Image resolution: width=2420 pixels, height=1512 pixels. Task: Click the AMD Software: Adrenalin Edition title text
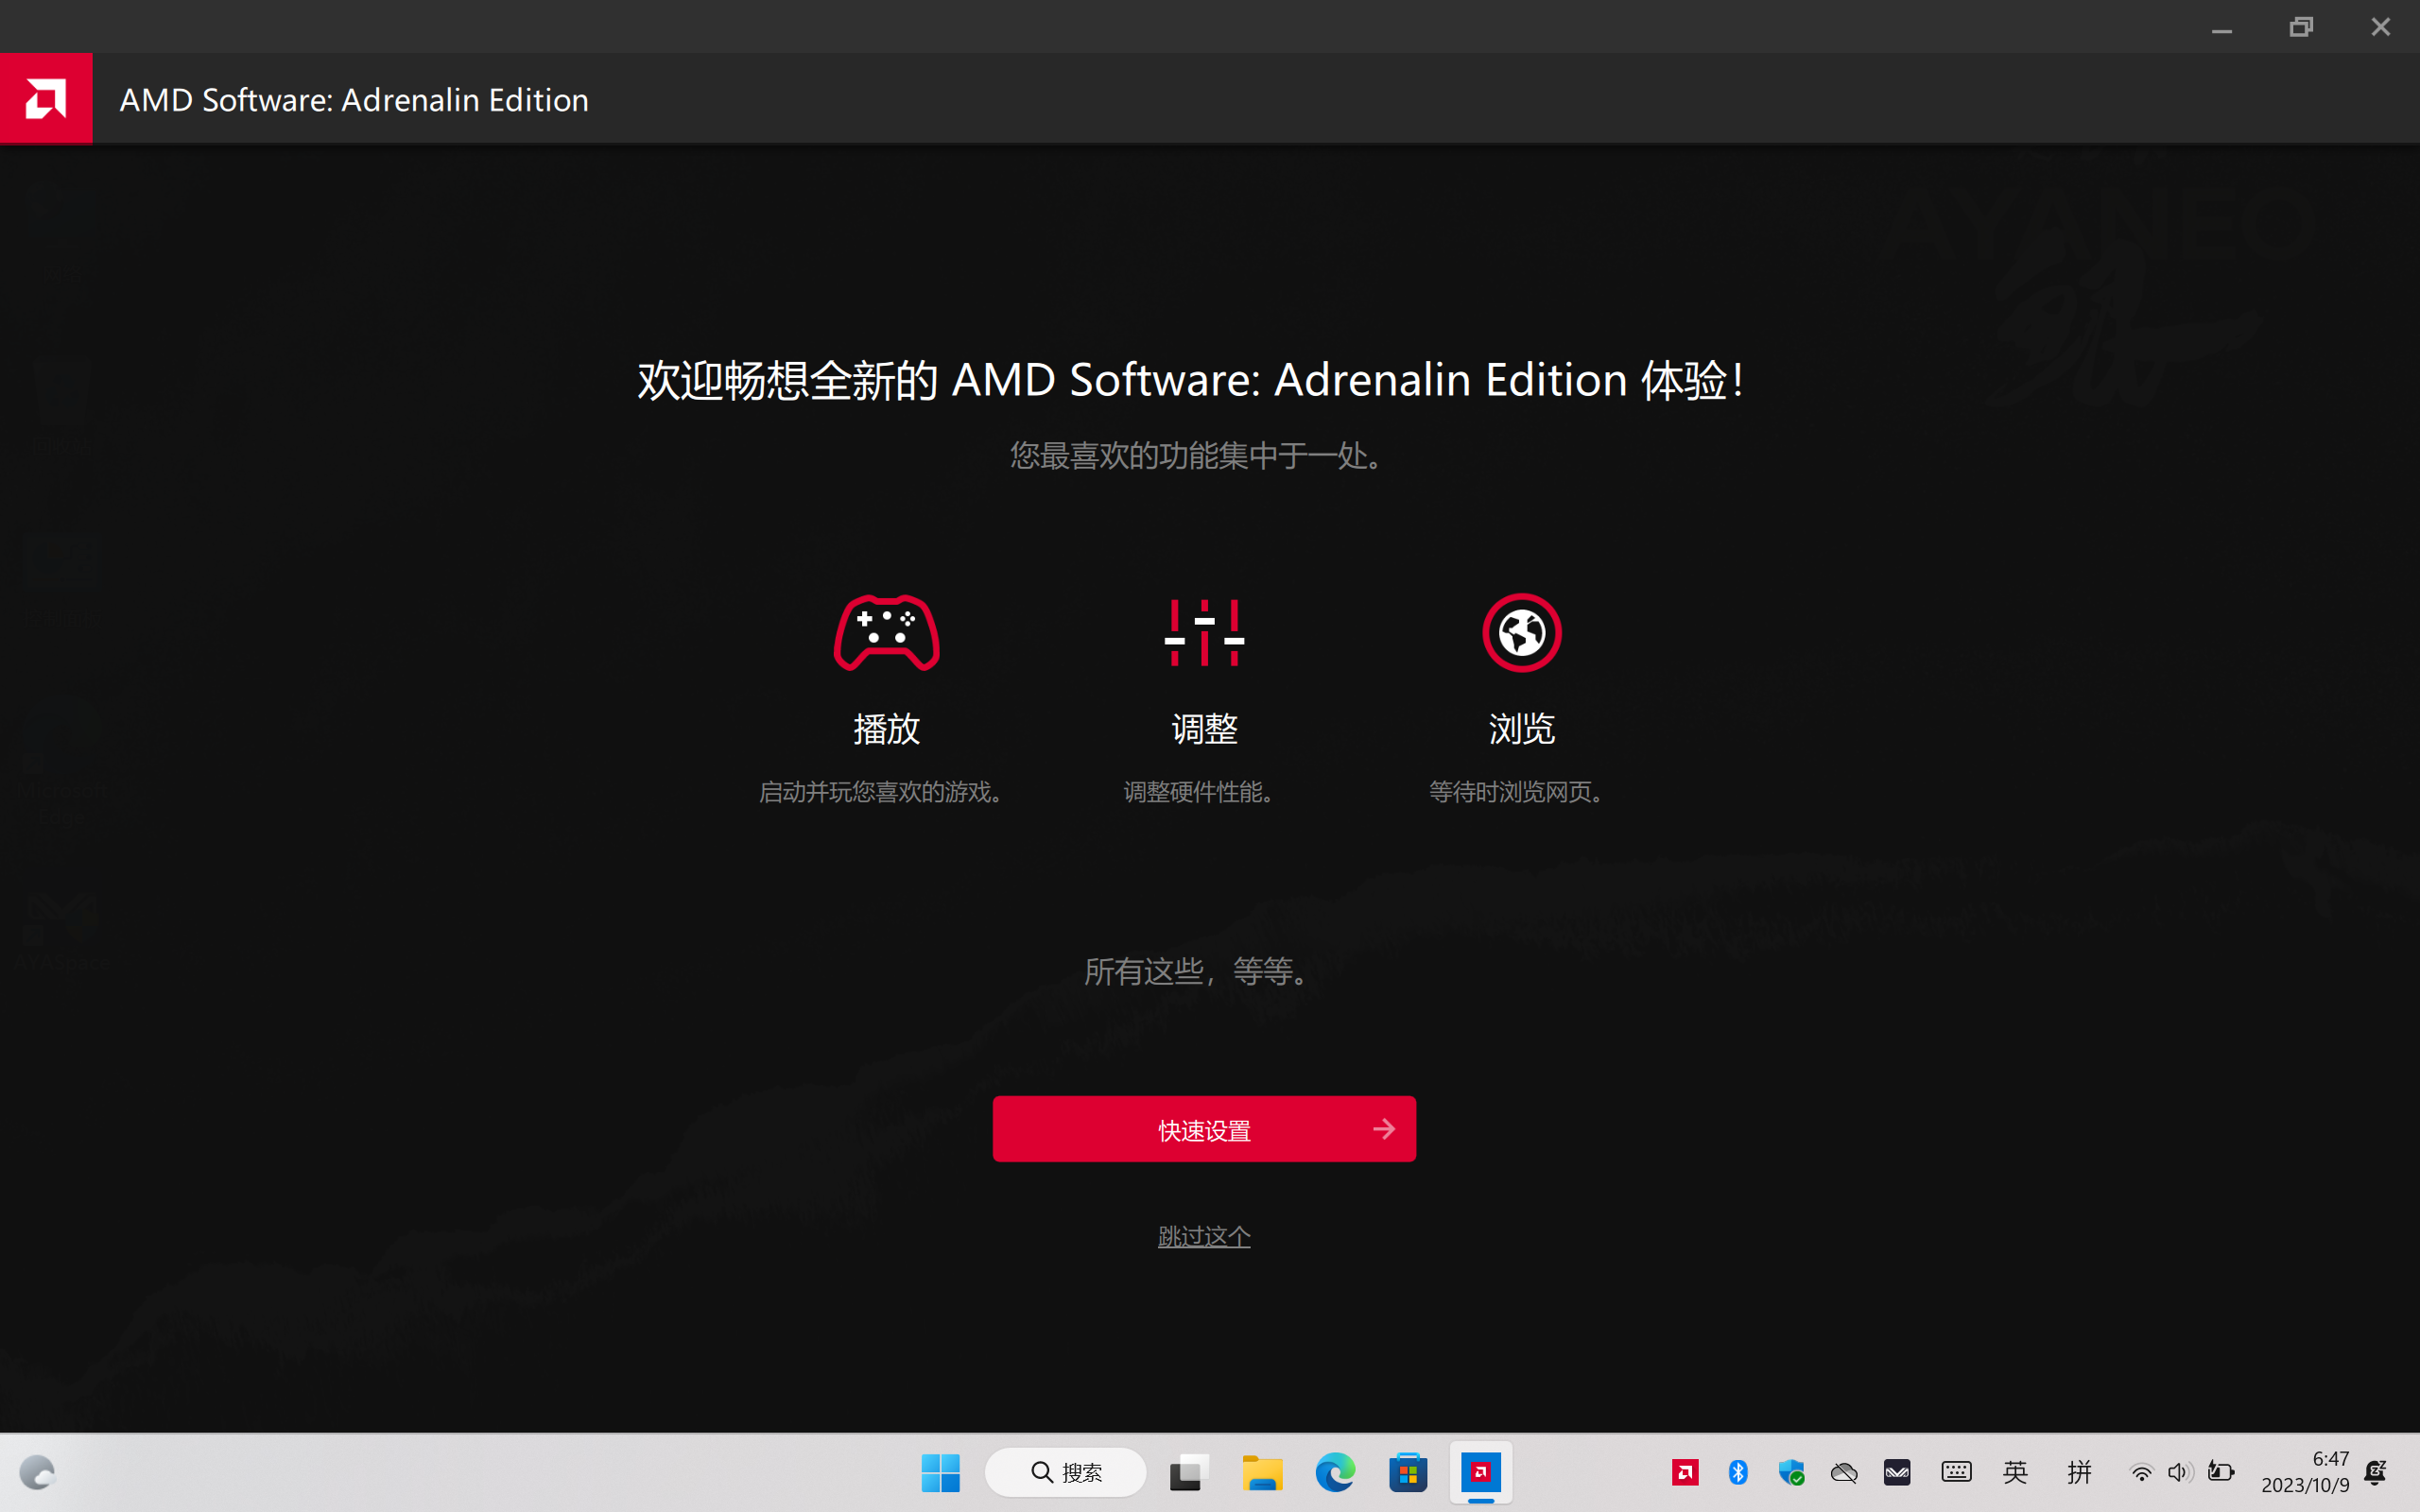pos(354,100)
